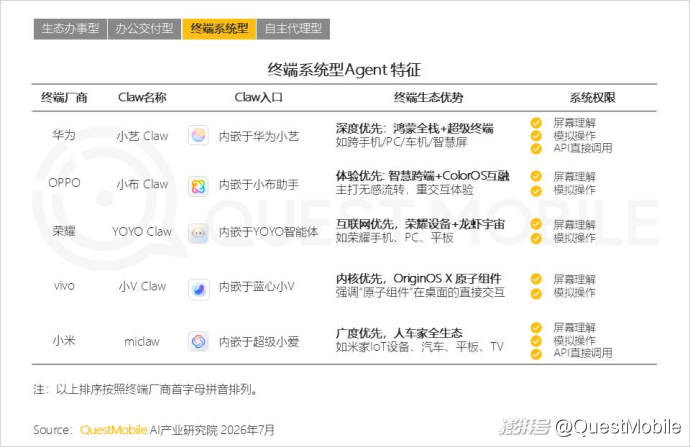Click the 体验优先 ColorOS互融 advantage text
This screenshot has width=690, height=447.
point(422,176)
